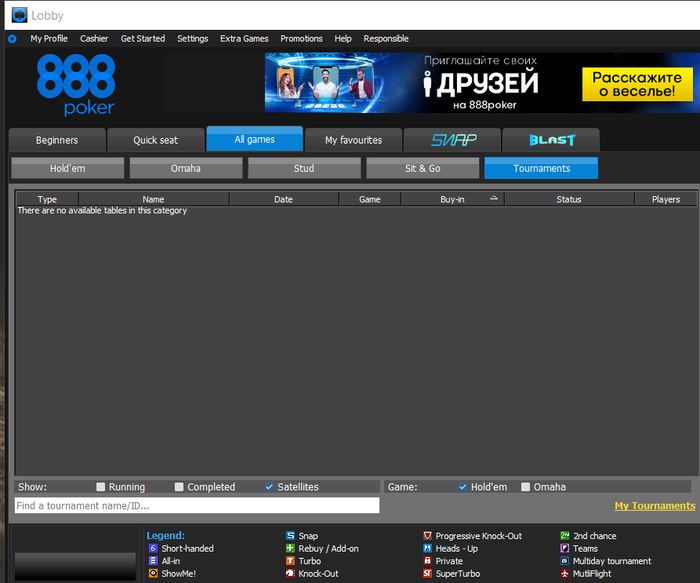Sort the table by Date column
This screenshot has height=583, width=700.
tap(284, 199)
